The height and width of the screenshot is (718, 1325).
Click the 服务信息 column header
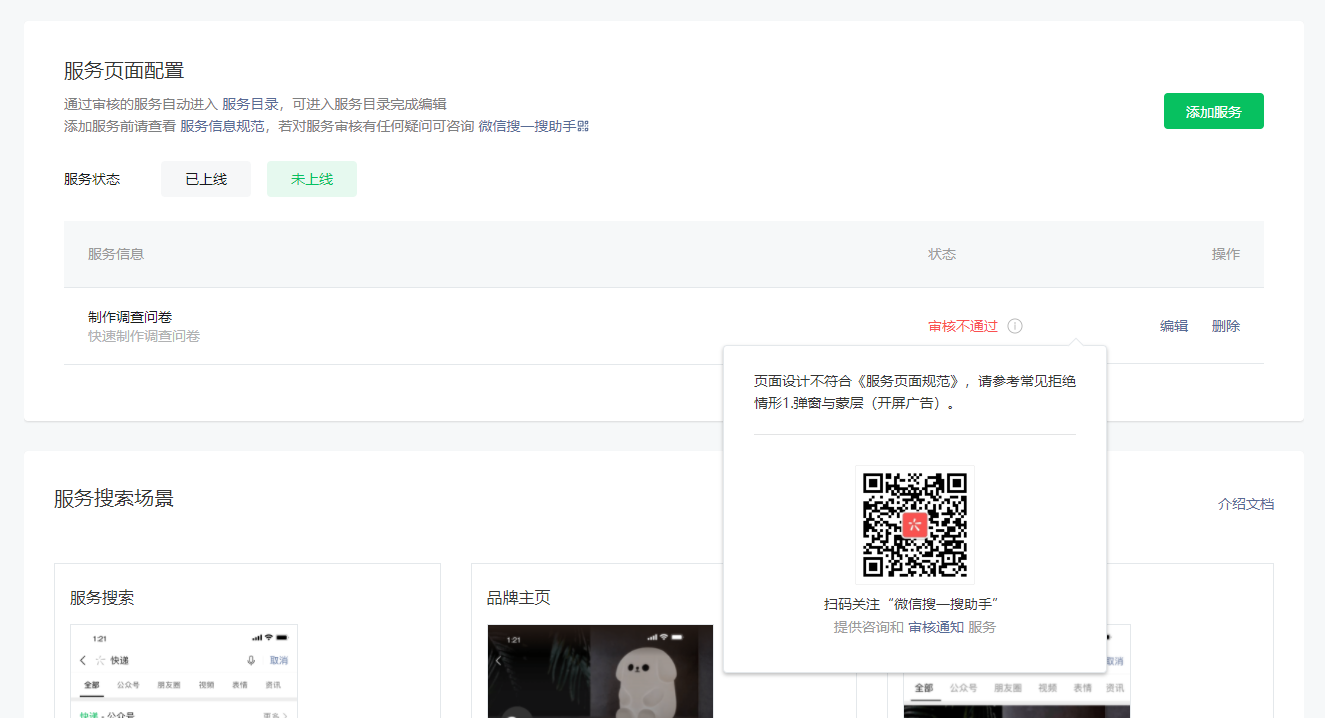(x=116, y=254)
